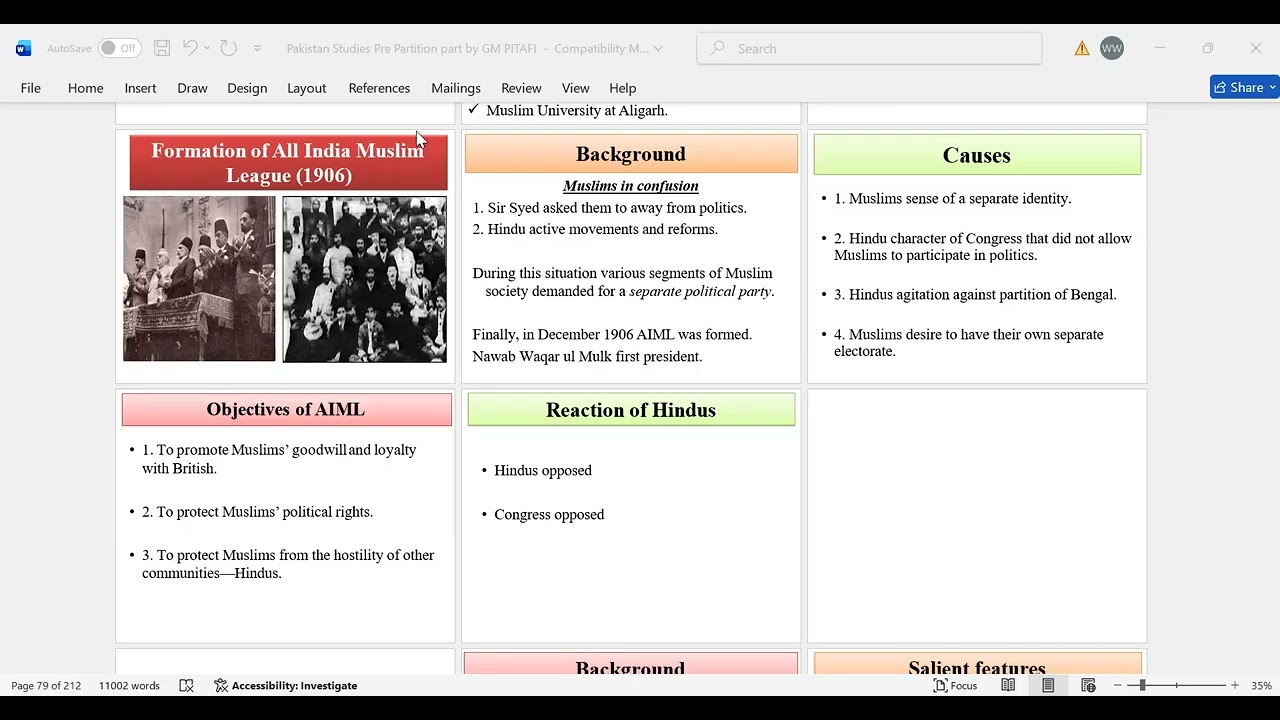Click 'Hindu active movements and reforms' line
The image size is (1280, 720).
tap(595, 229)
